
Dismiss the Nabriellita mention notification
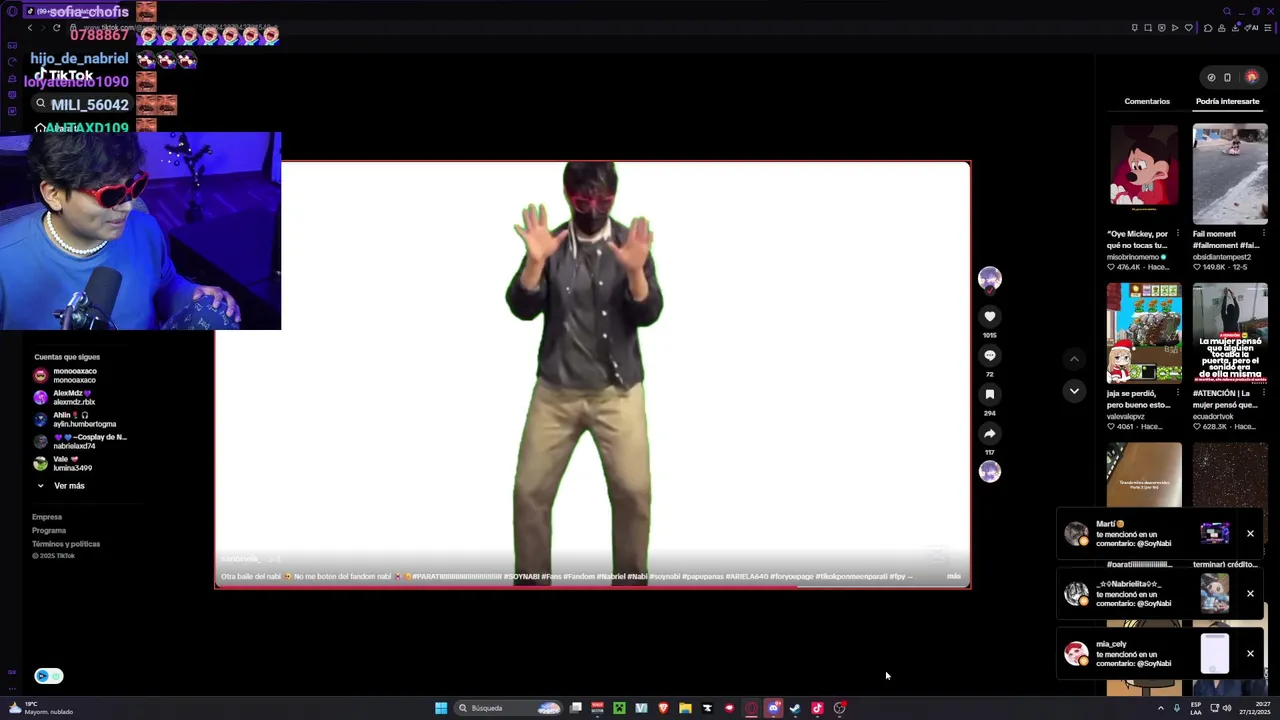coord(1250,594)
